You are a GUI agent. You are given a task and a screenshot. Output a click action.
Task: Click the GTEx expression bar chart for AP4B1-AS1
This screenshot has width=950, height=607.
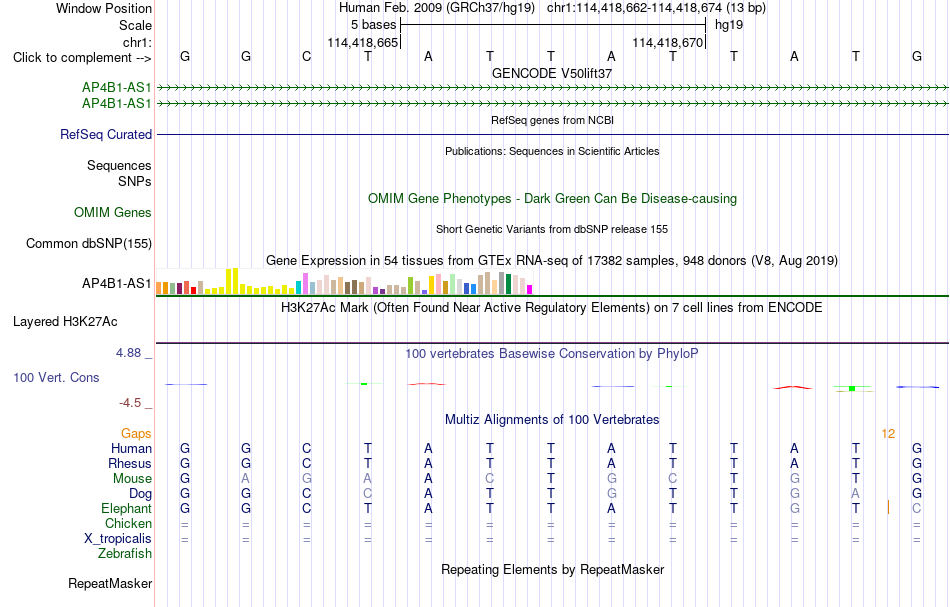coord(344,282)
